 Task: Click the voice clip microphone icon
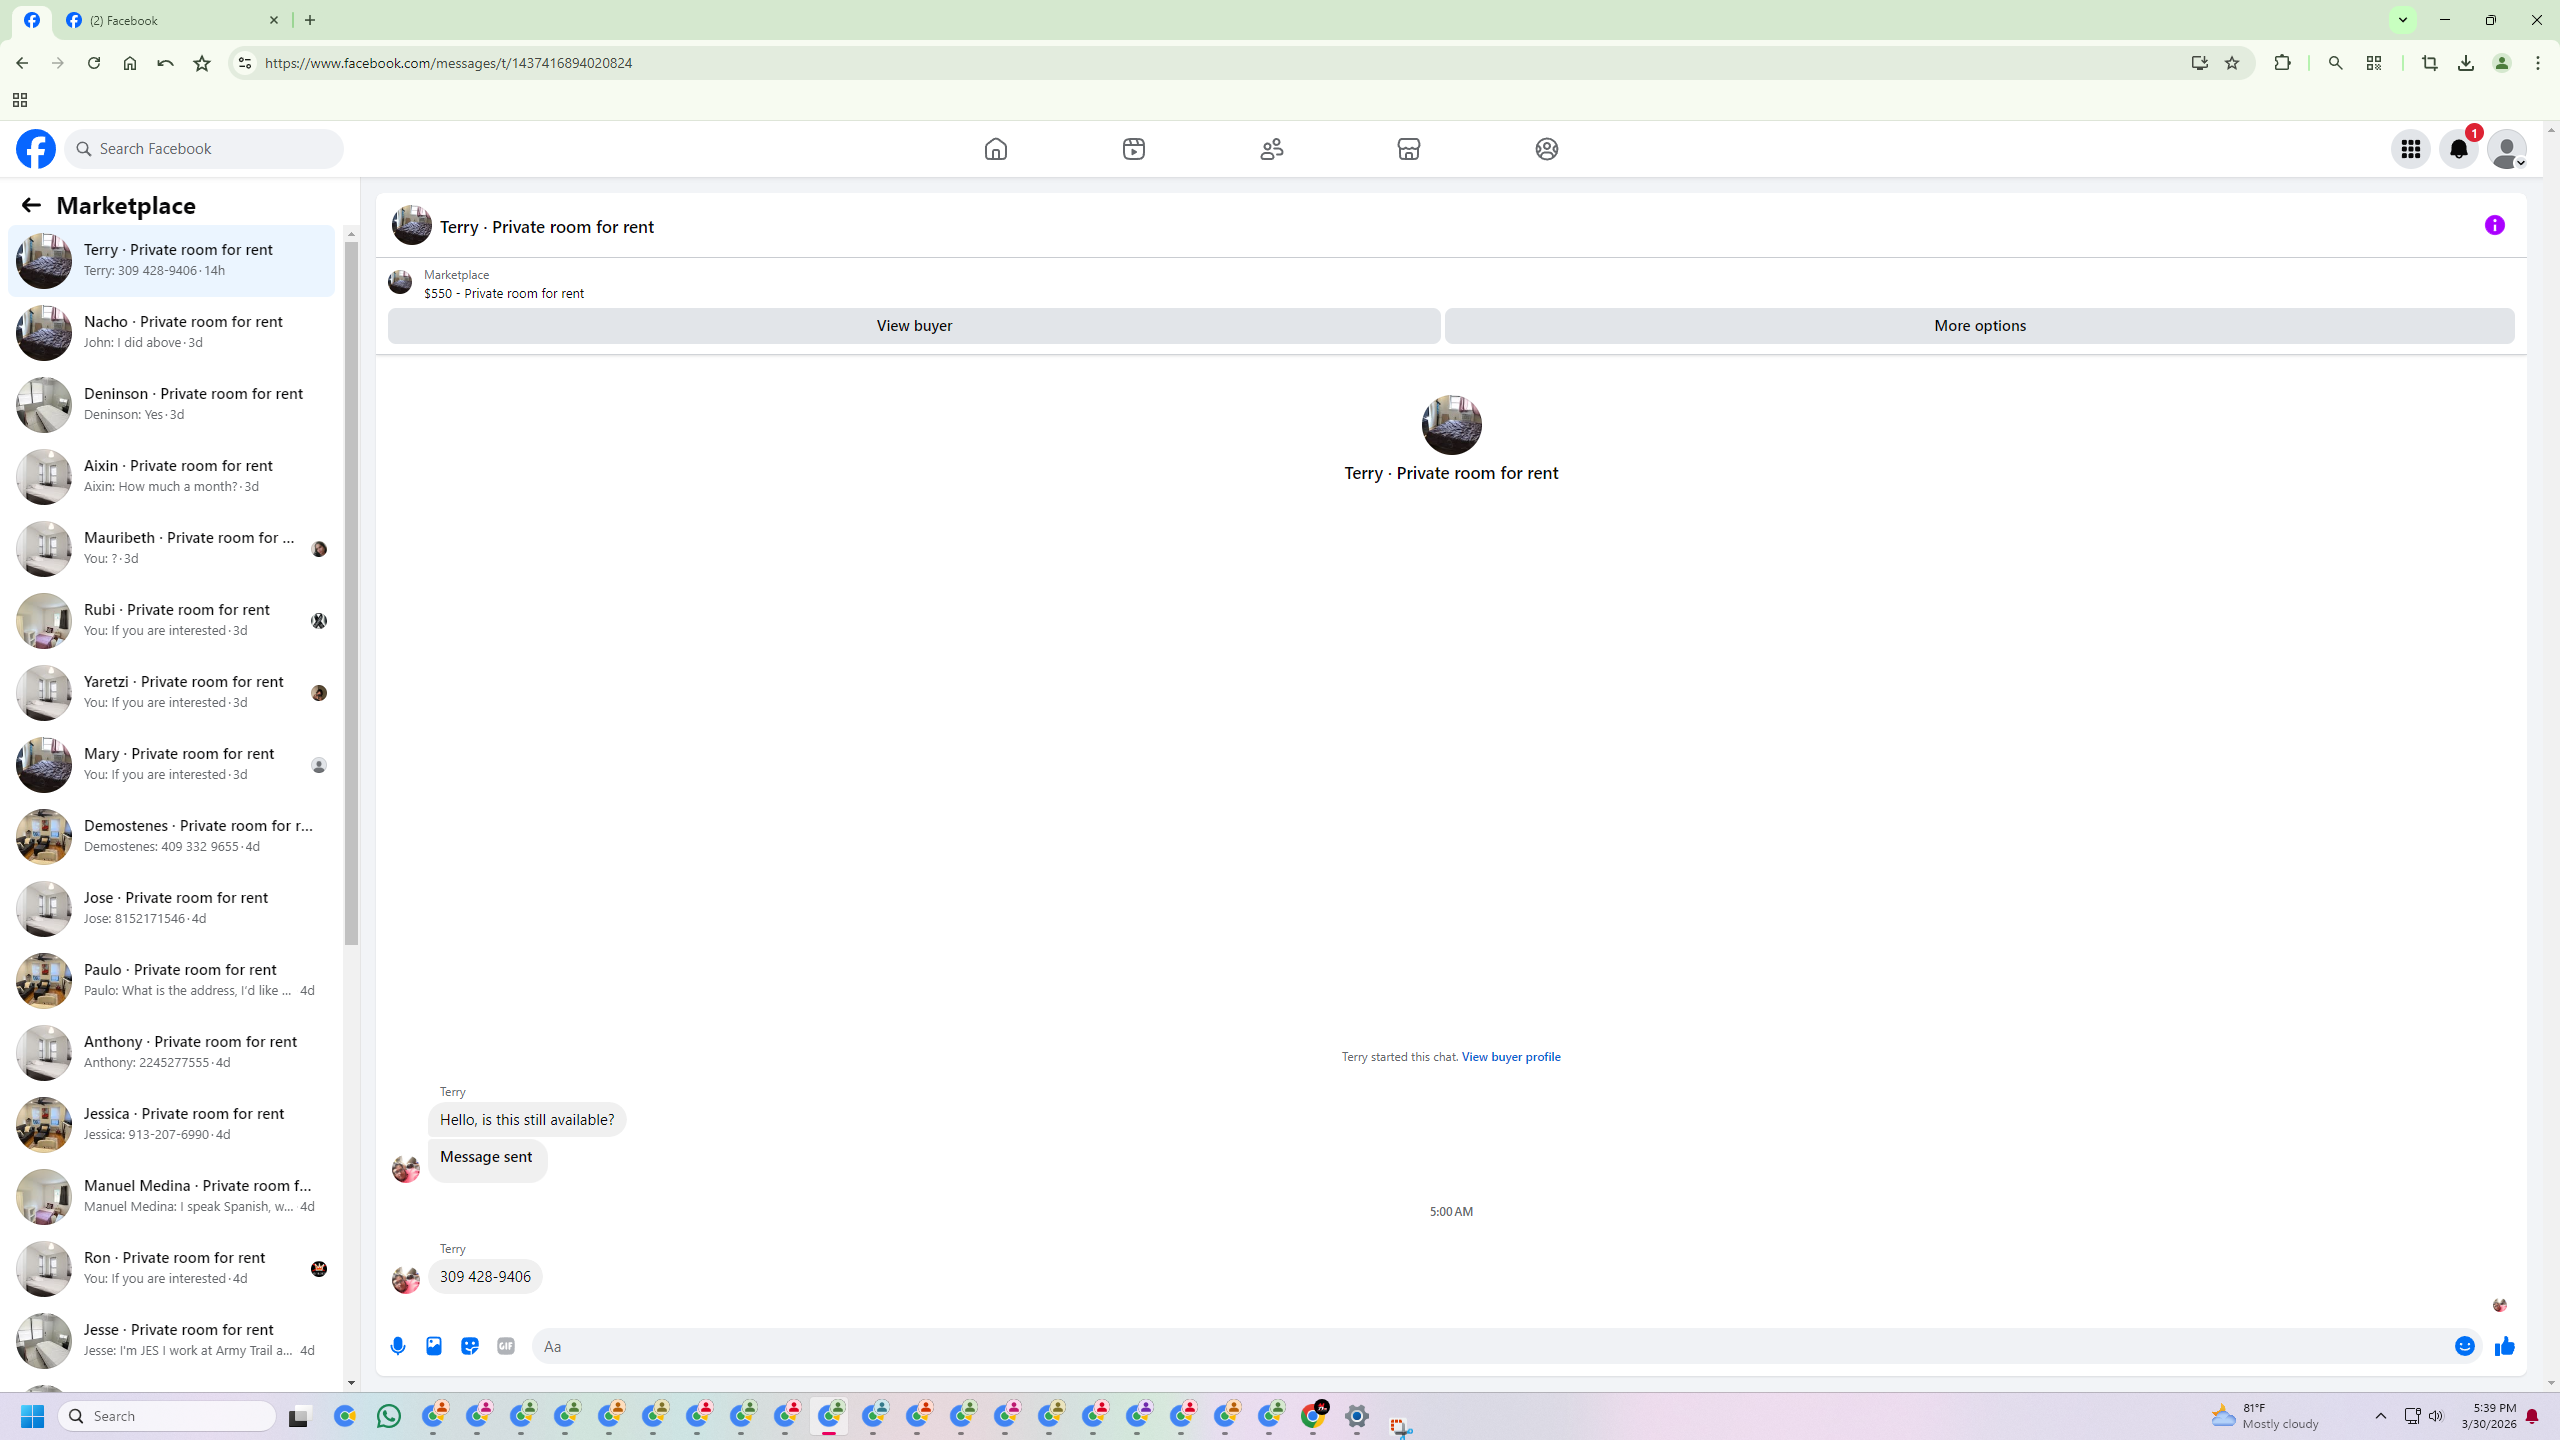click(x=398, y=1346)
